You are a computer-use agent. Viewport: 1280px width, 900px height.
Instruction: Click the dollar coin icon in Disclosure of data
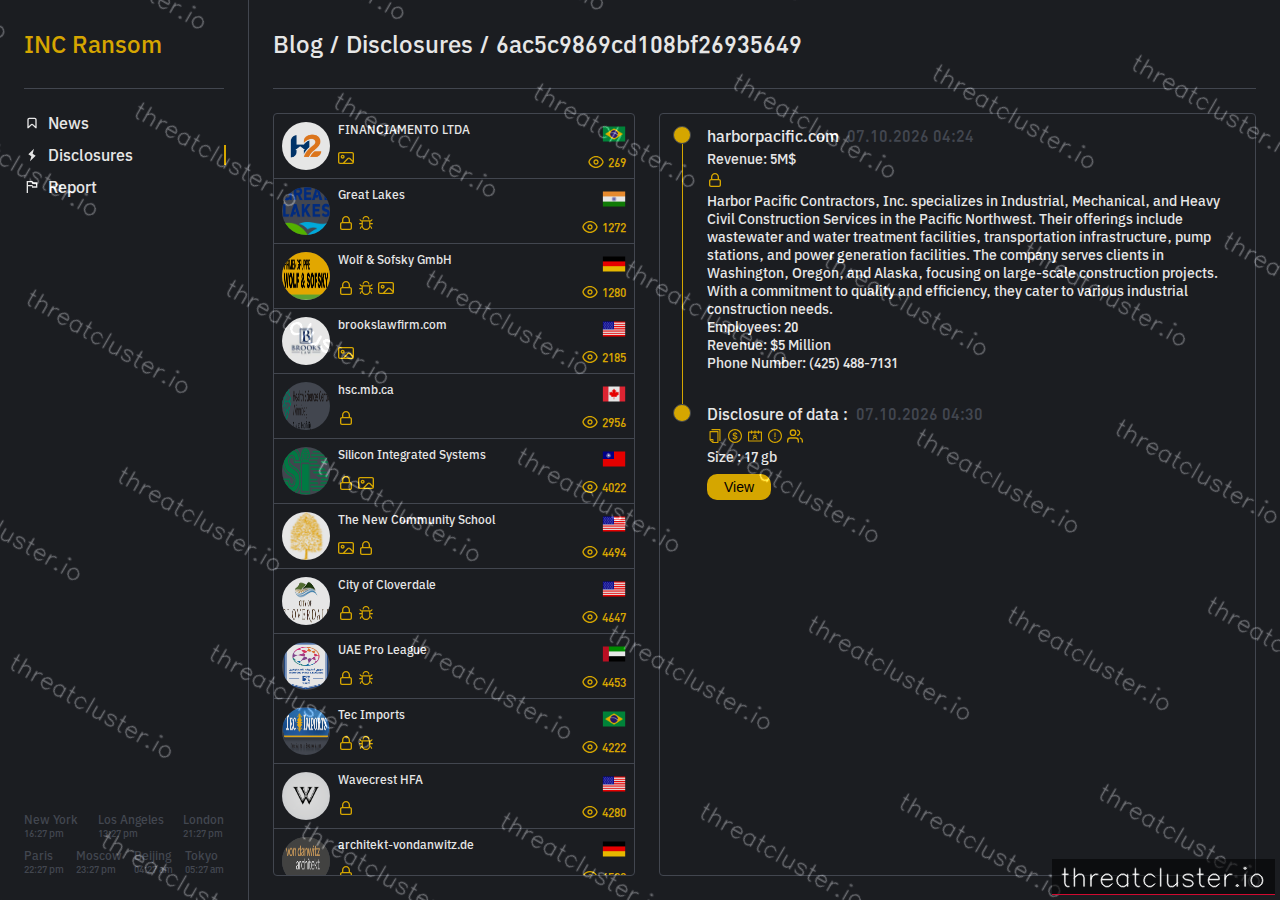(x=735, y=436)
